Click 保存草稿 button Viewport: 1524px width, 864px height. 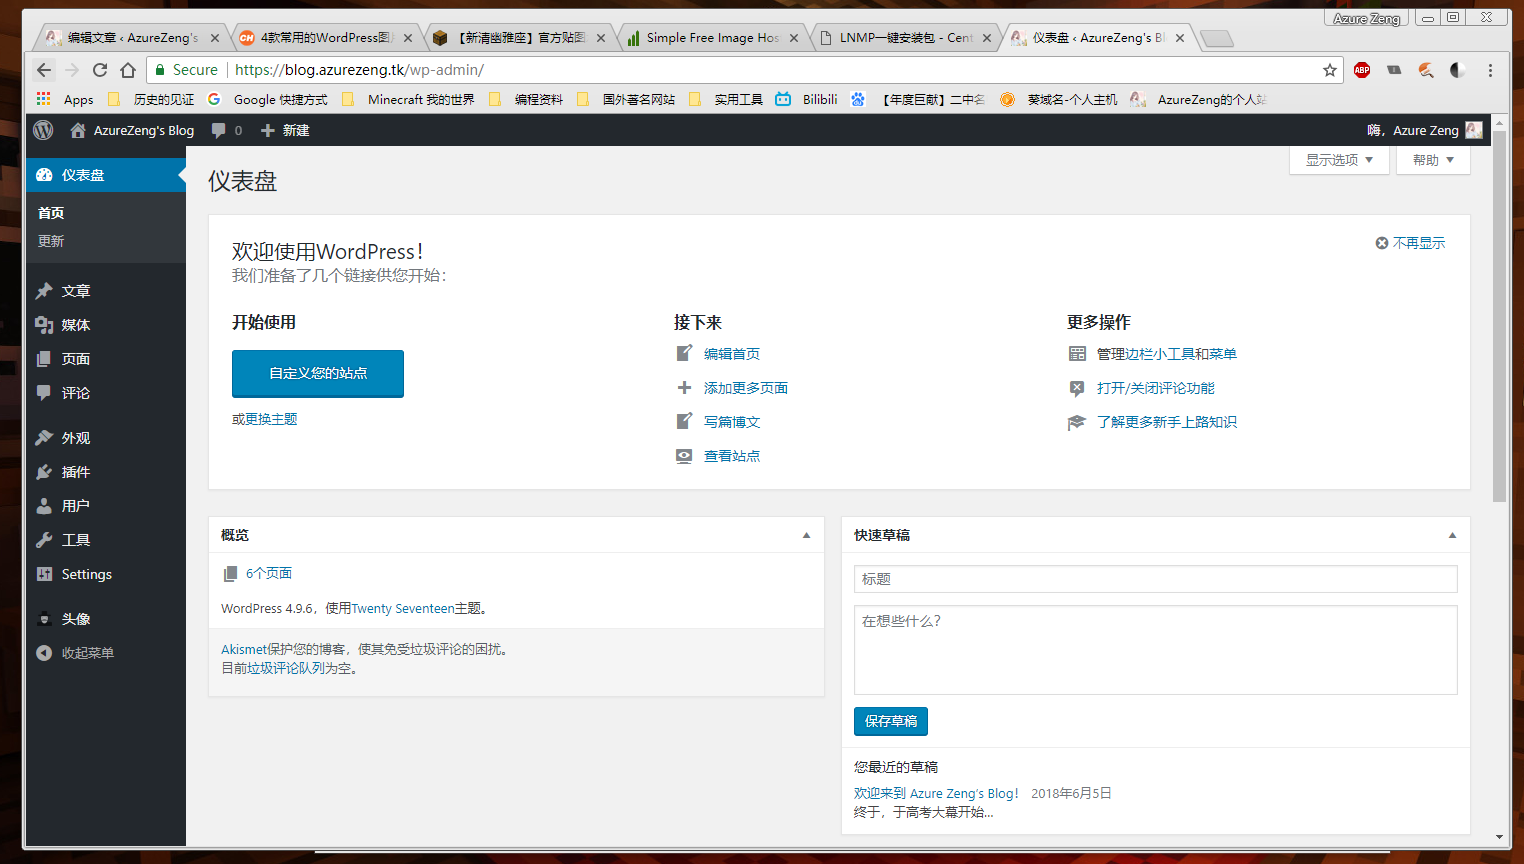click(x=890, y=721)
